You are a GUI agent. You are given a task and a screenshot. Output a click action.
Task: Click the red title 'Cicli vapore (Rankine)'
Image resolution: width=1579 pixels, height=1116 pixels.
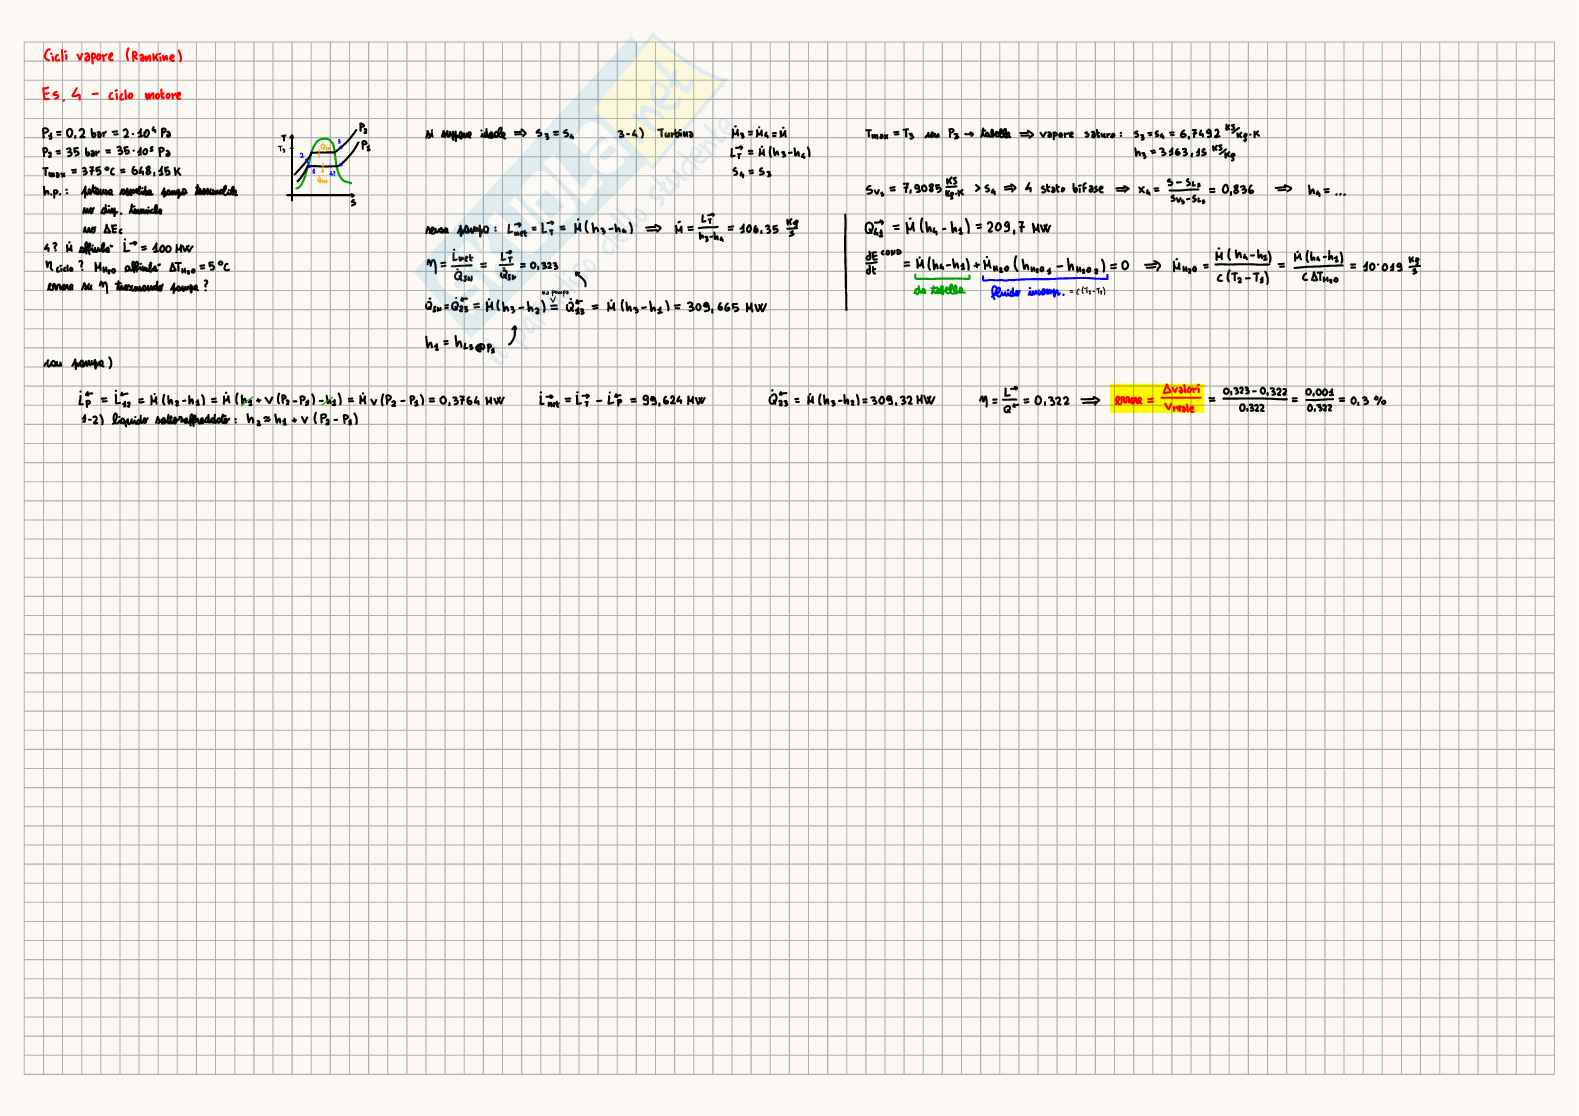click(113, 57)
